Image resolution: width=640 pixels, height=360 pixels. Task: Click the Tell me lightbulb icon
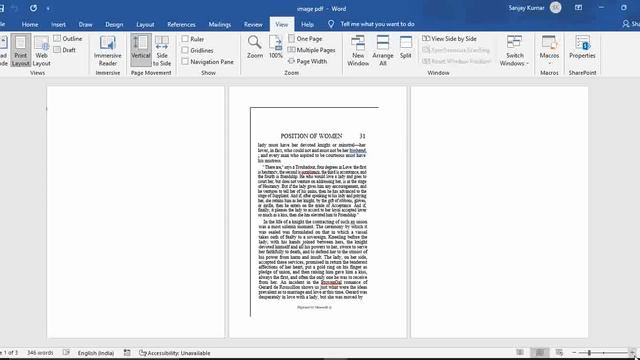click(331, 24)
